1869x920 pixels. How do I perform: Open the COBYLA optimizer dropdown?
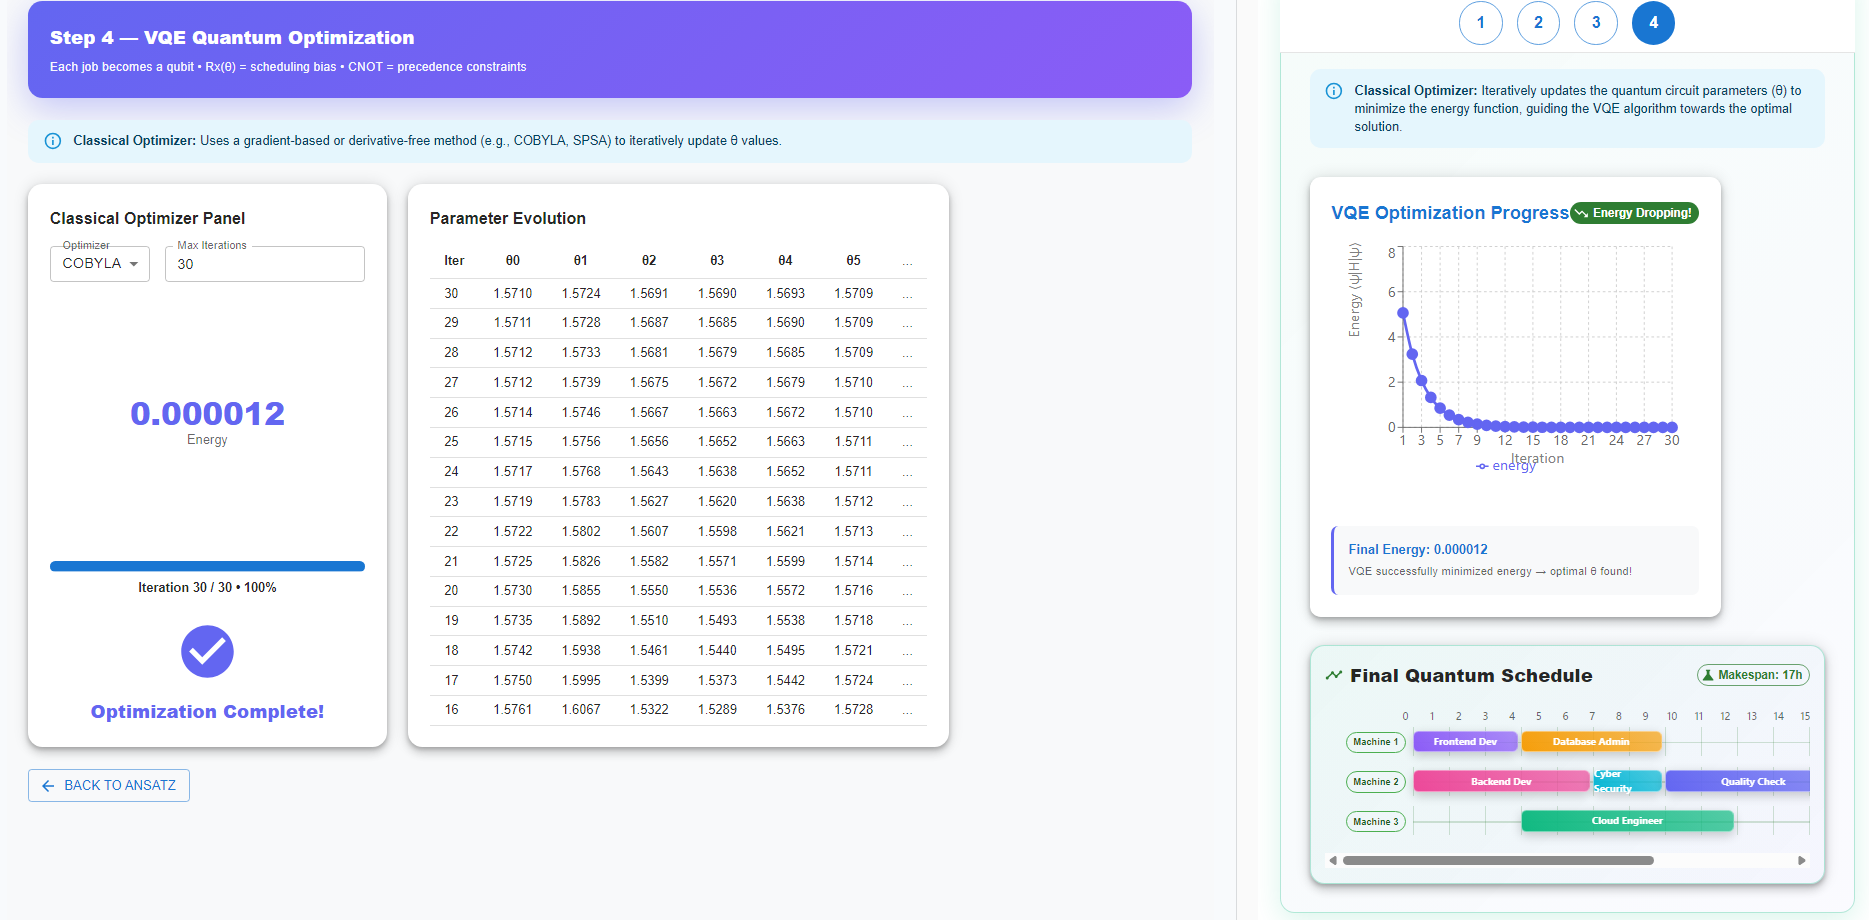coord(100,264)
